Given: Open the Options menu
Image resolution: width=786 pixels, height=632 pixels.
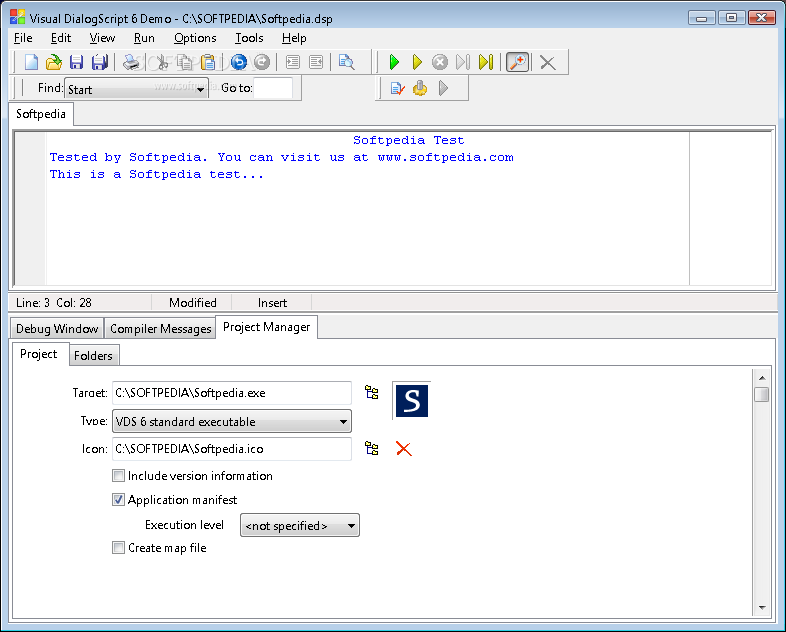Looking at the screenshot, I should coord(195,38).
